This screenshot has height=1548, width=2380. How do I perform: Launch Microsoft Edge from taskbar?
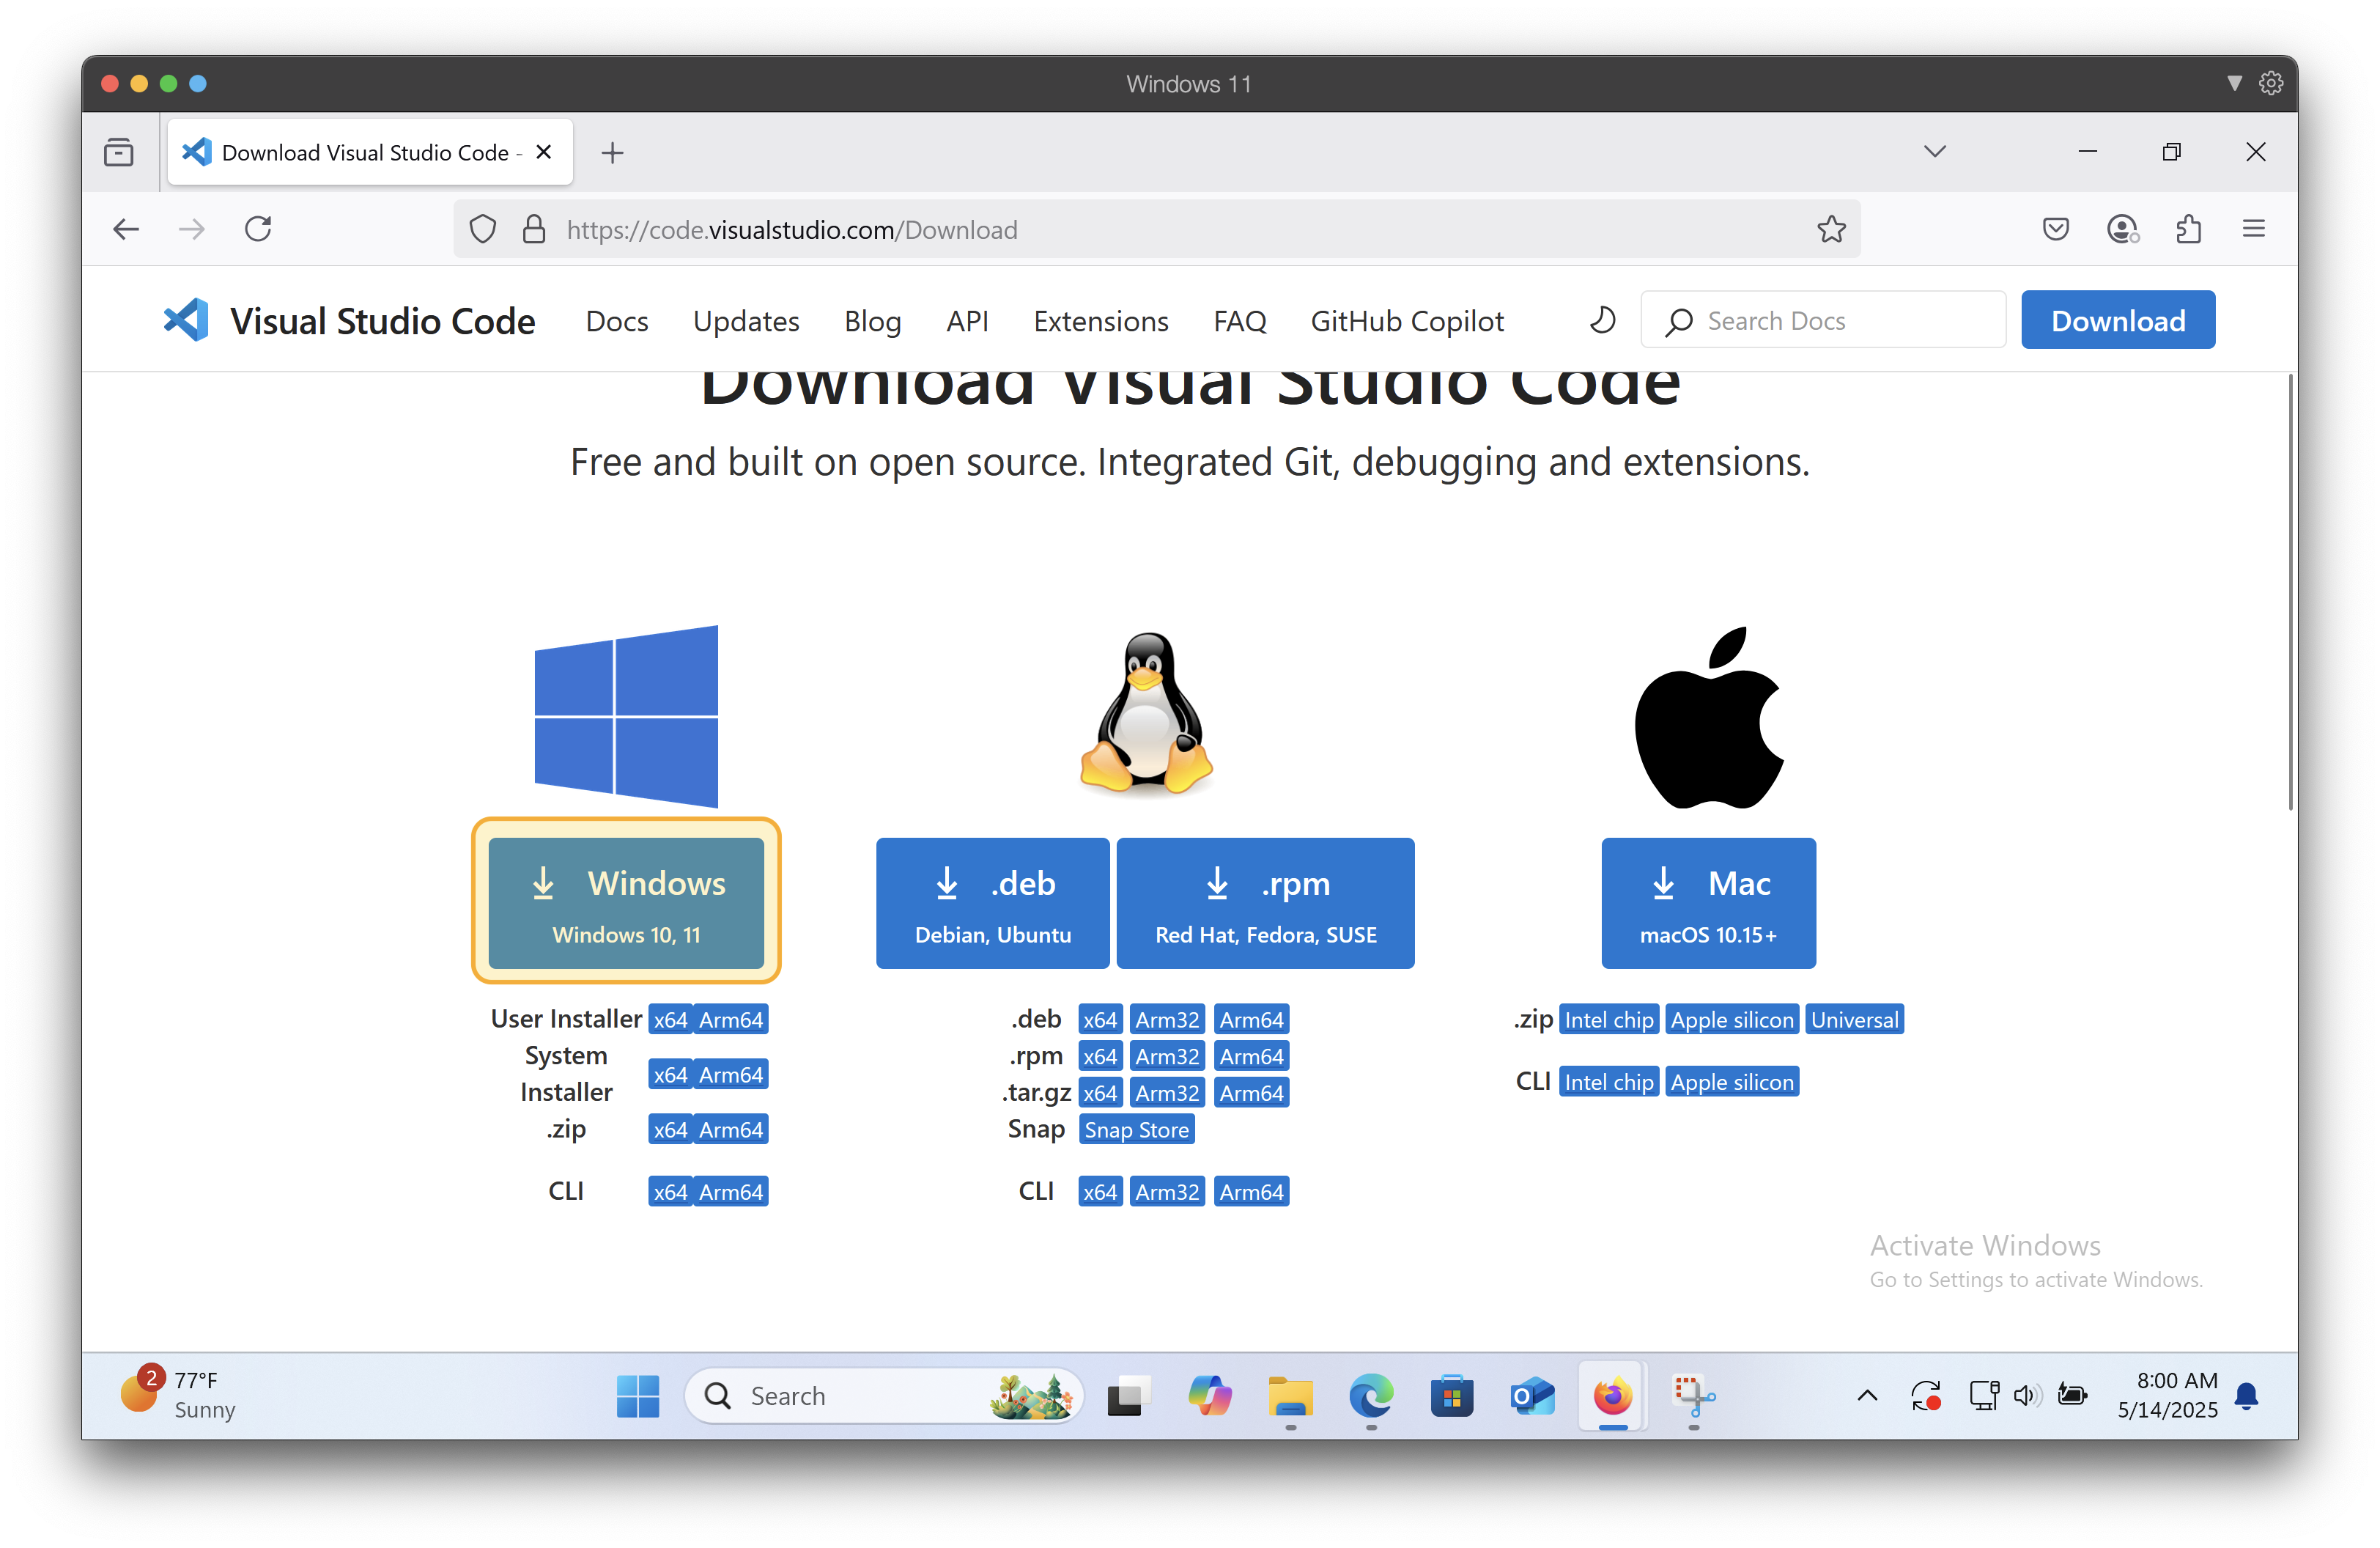coord(1370,1395)
